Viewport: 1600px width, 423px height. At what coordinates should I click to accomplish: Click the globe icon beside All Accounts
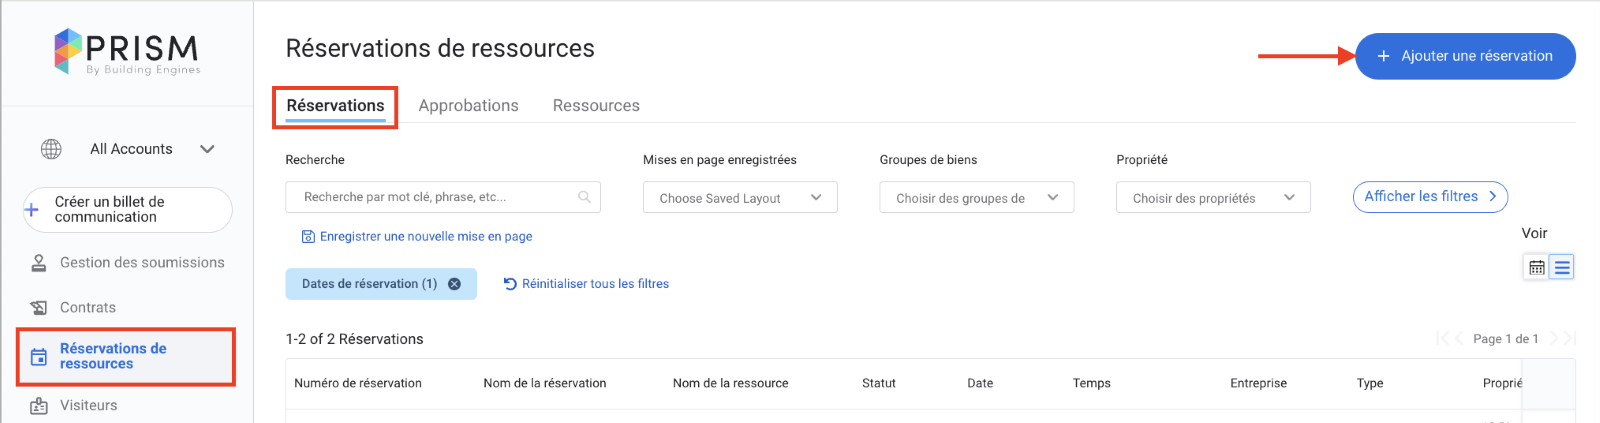(51, 149)
